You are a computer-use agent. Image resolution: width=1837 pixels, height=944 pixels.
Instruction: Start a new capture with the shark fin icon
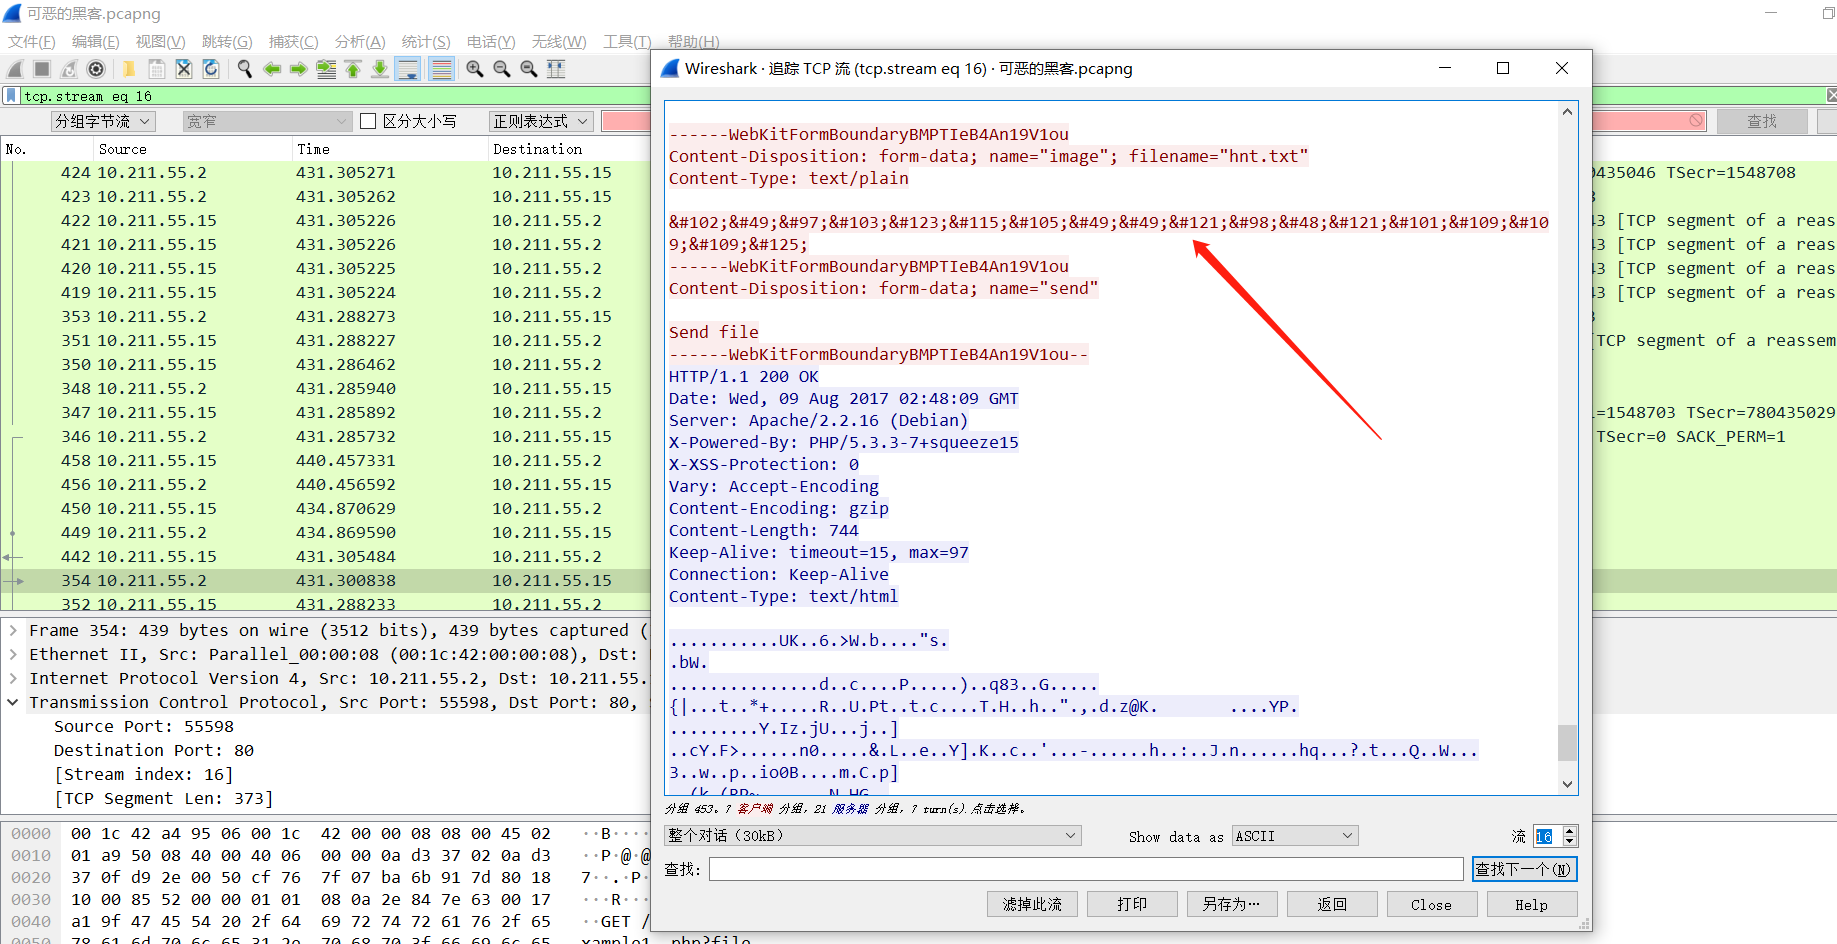pyautogui.click(x=14, y=68)
